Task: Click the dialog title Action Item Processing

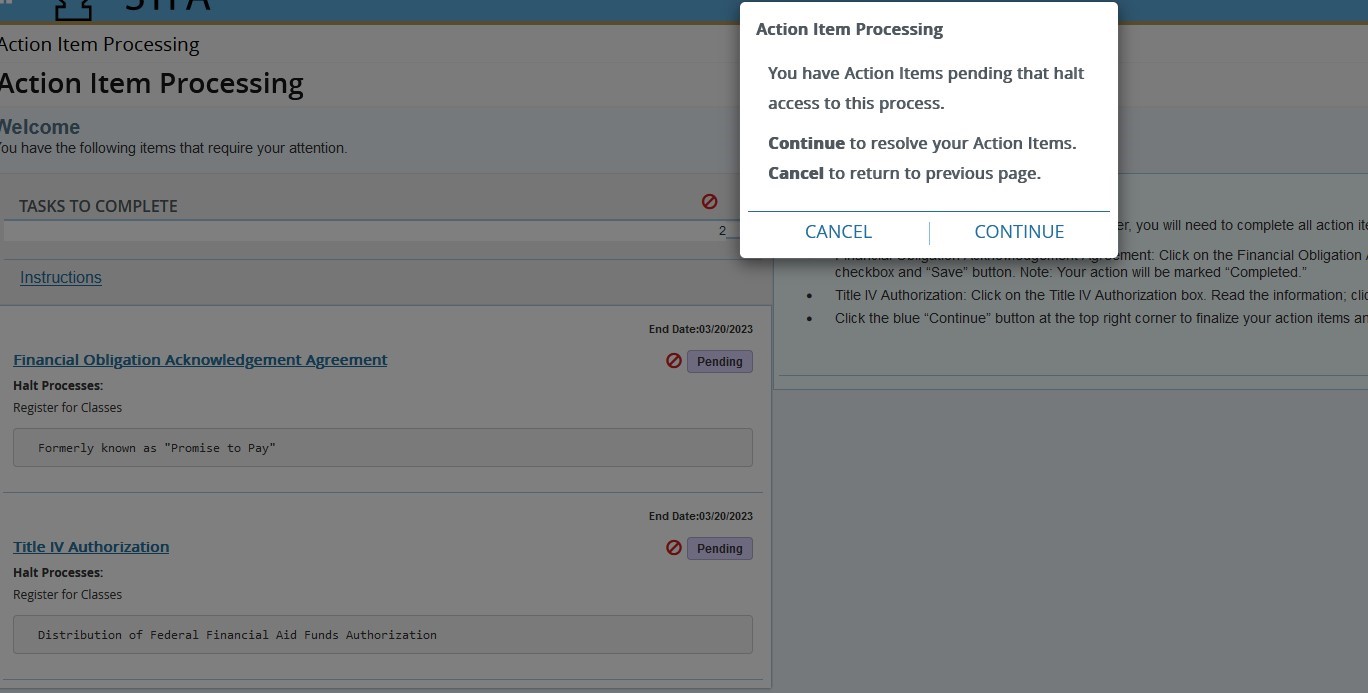Action: click(849, 29)
